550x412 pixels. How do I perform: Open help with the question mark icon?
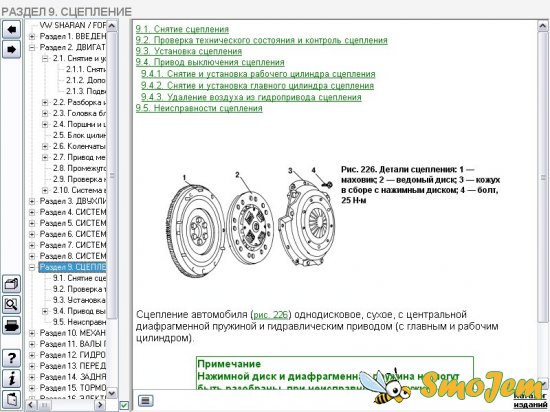click(12, 358)
